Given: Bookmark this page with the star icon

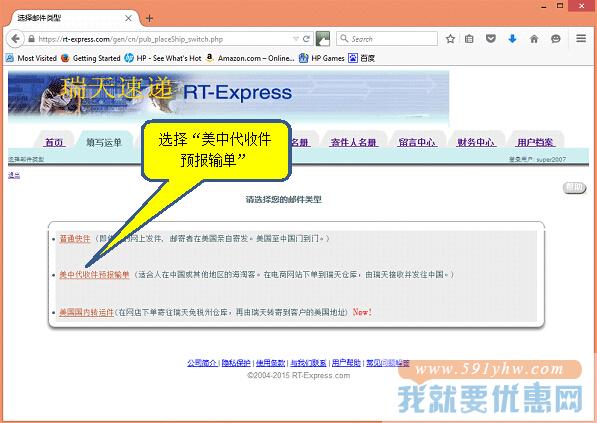Looking at the screenshot, I should point(450,39).
